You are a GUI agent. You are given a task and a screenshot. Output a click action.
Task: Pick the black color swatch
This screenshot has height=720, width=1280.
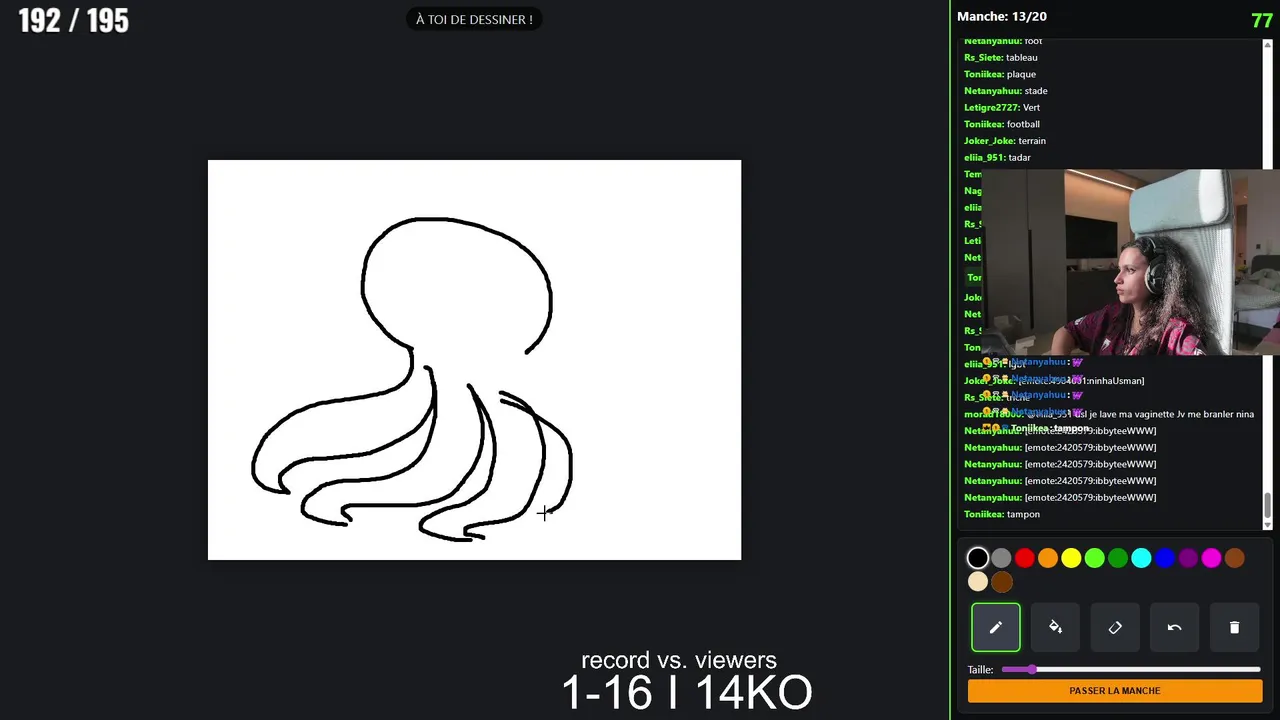(x=978, y=558)
